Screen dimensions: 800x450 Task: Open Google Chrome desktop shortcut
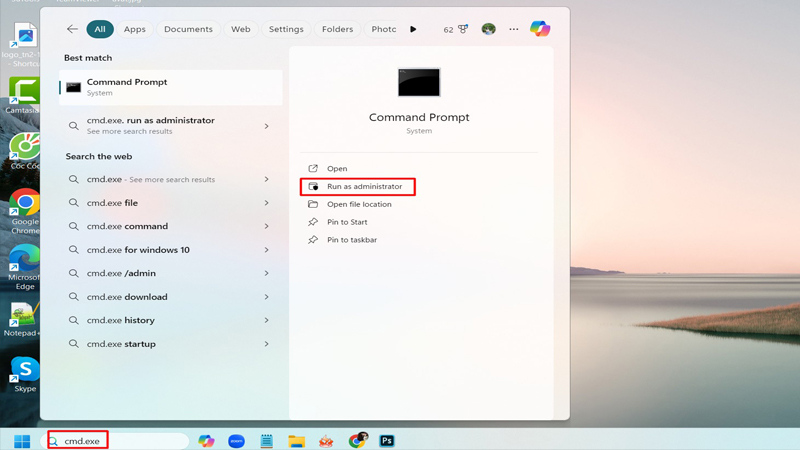pos(24,211)
